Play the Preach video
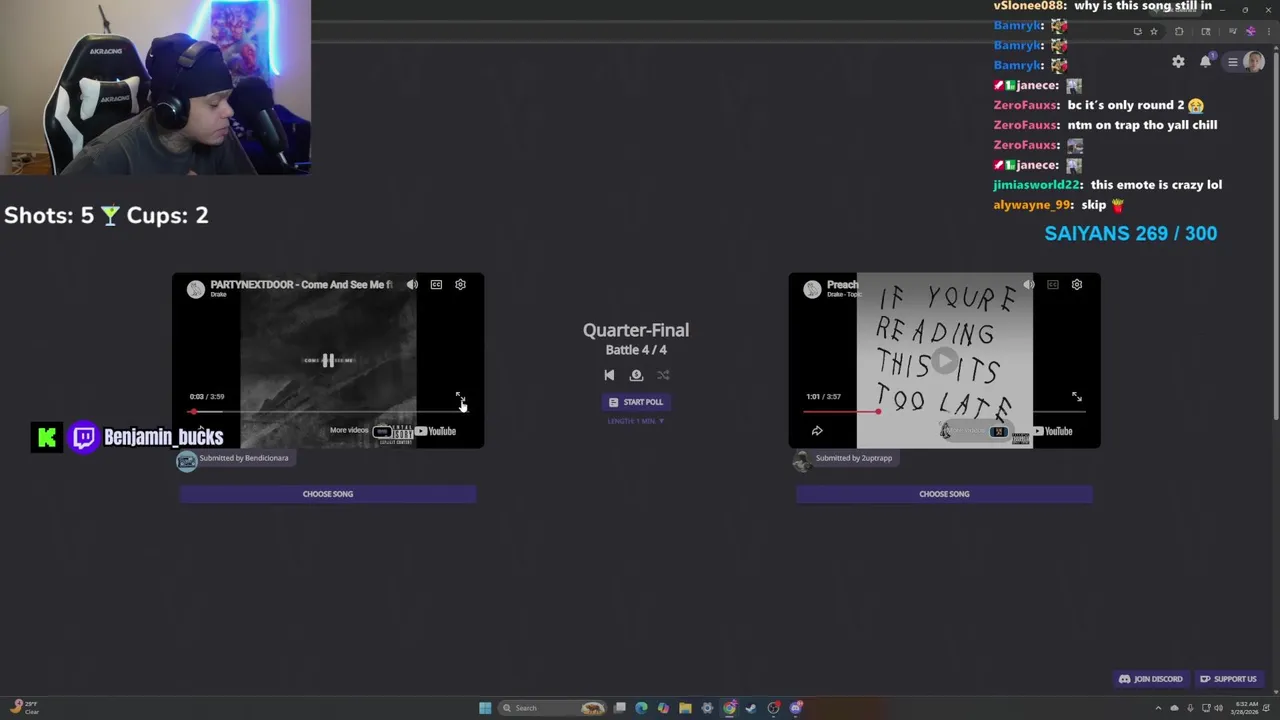The width and height of the screenshot is (1280, 720). 944,361
